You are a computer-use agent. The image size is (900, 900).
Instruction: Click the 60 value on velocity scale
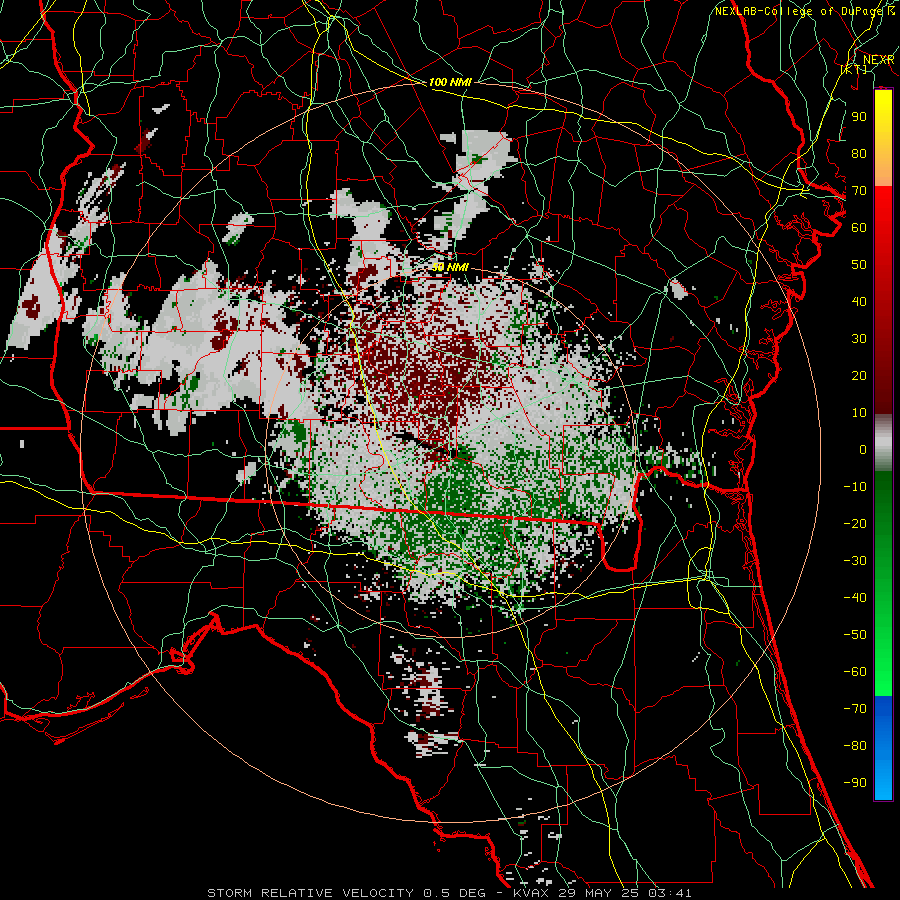(x=859, y=227)
